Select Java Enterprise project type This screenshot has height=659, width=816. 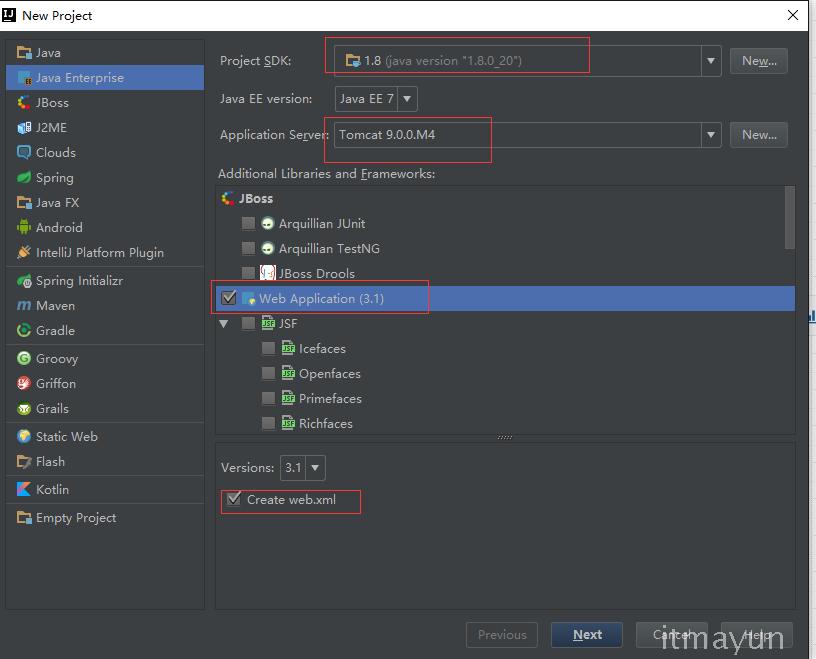pos(105,78)
